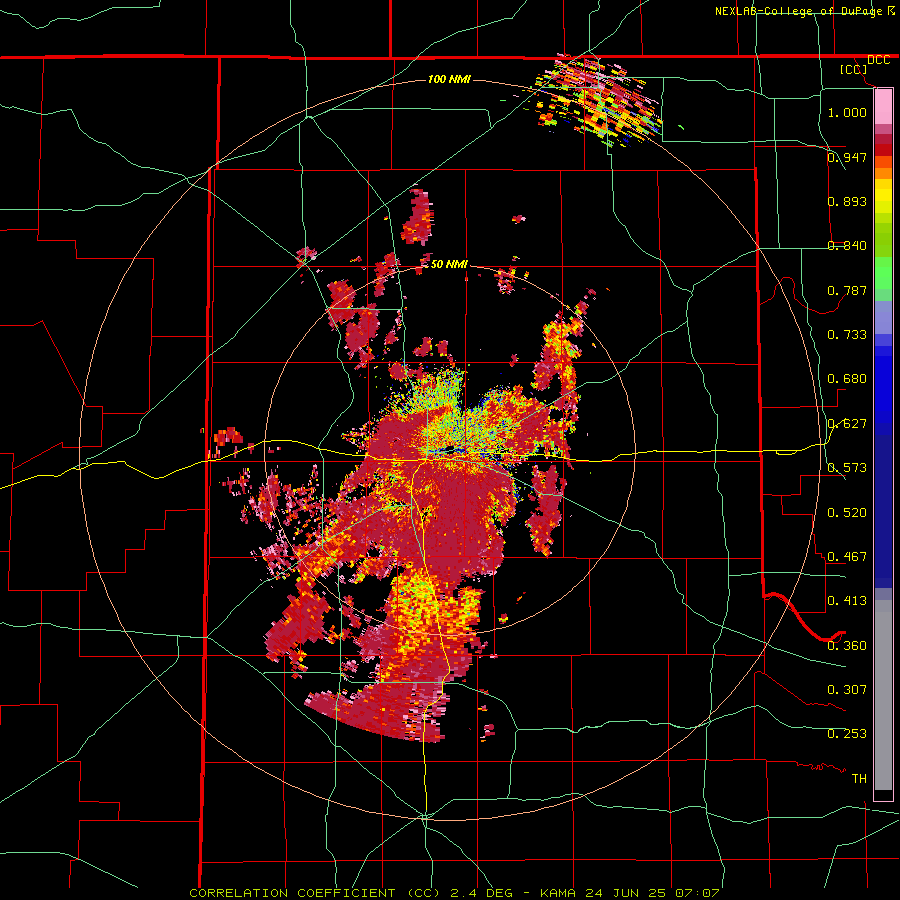Image resolution: width=900 pixels, height=900 pixels.
Task: Click the pink top segment of color scale
Action: click(x=883, y=107)
